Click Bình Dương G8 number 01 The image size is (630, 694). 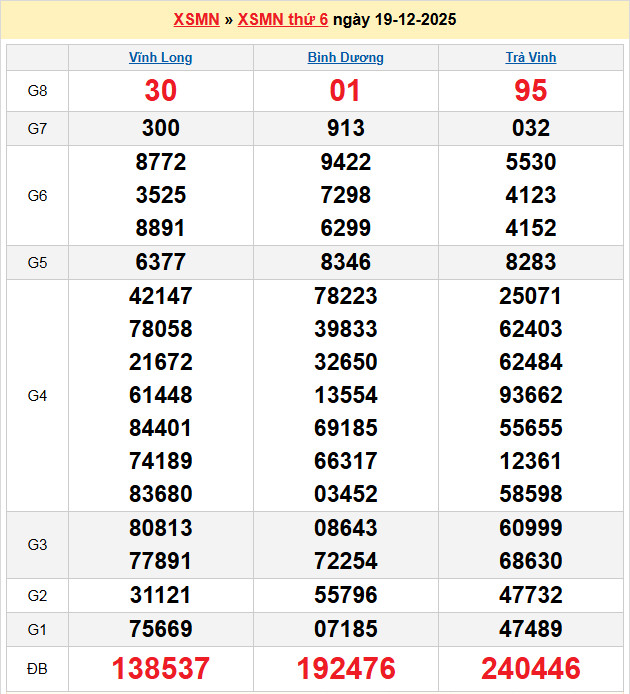tap(346, 91)
